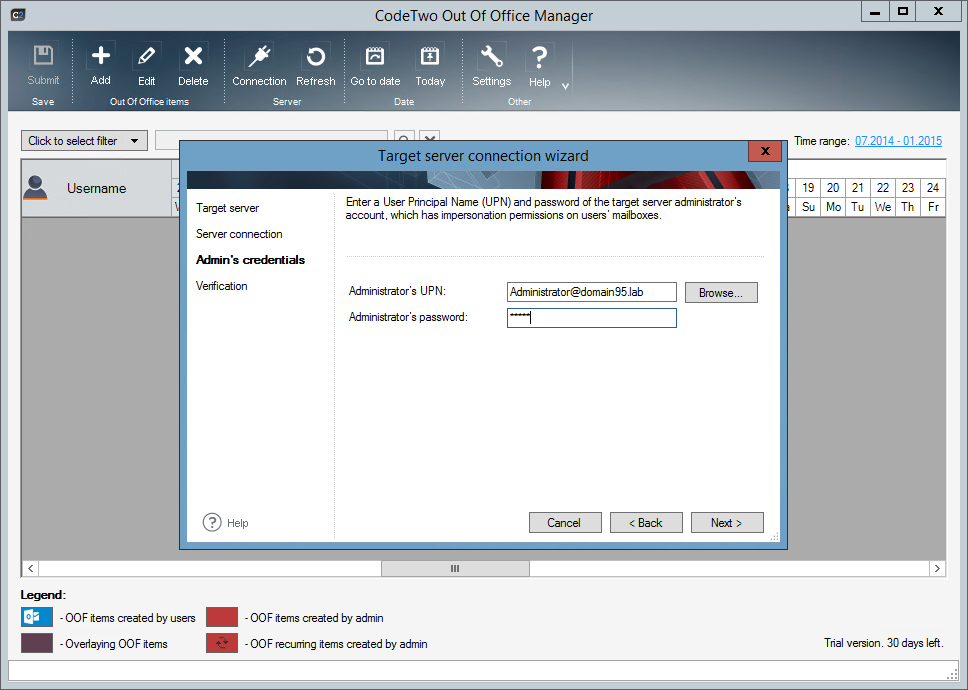Click the CodeTwo app logo icon

pos(18,14)
